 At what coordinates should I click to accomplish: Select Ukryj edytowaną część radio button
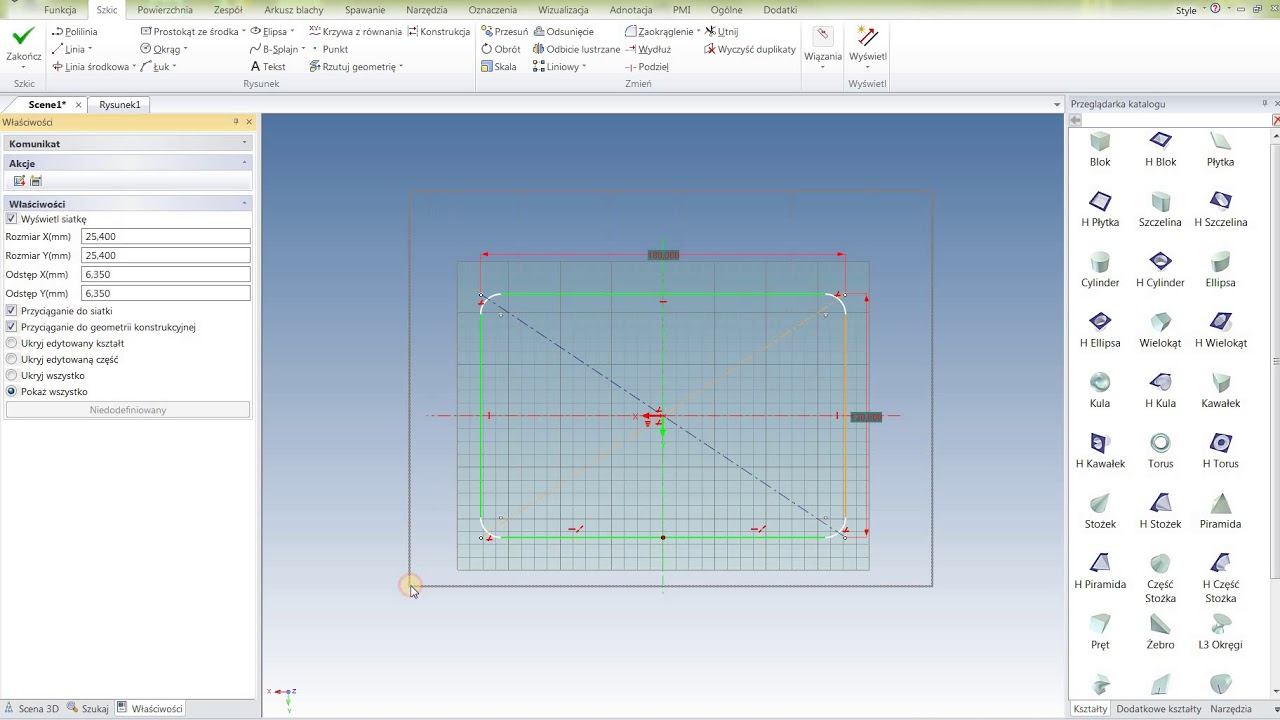pos(12,359)
